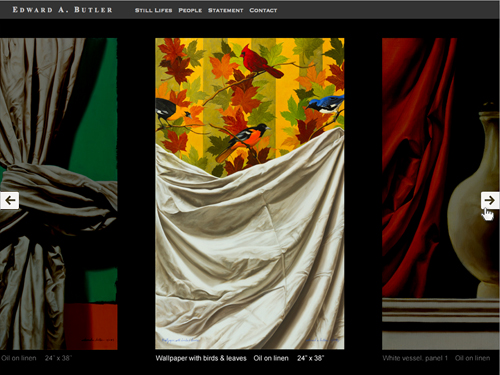Select the wallpaper with birds and leaves painting
The width and height of the screenshot is (500, 375).
(x=250, y=193)
